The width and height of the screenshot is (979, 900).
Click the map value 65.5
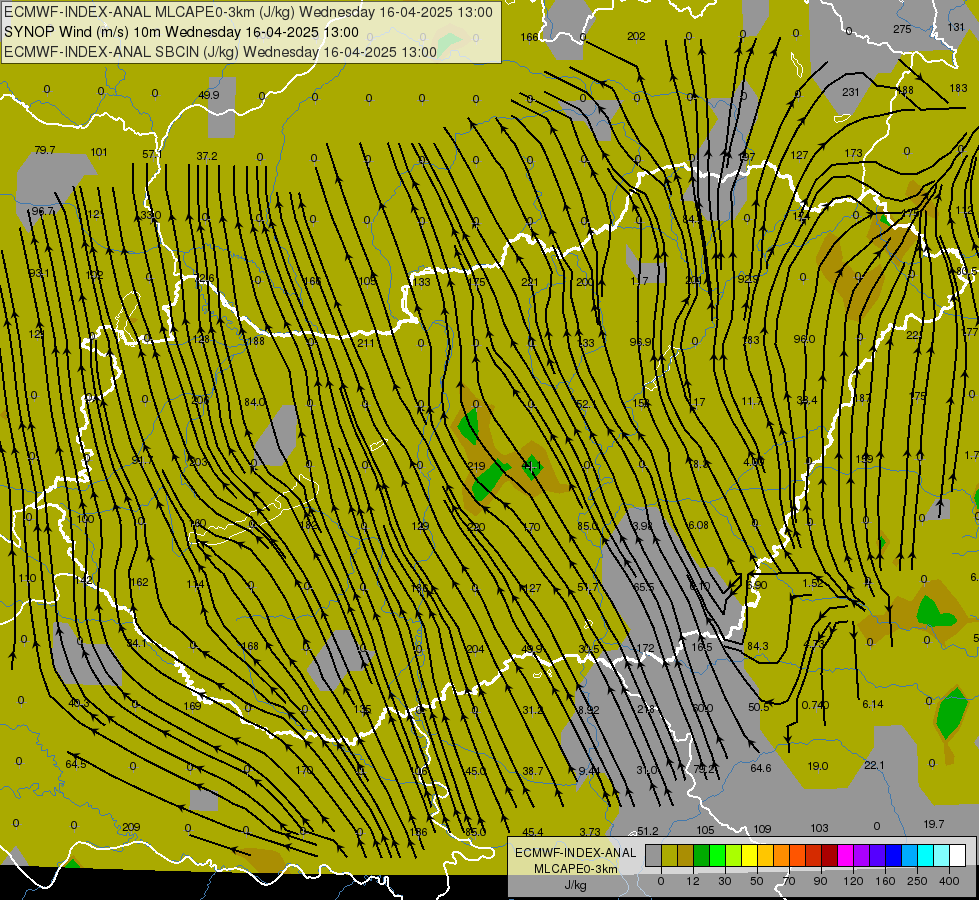[643, 587]
